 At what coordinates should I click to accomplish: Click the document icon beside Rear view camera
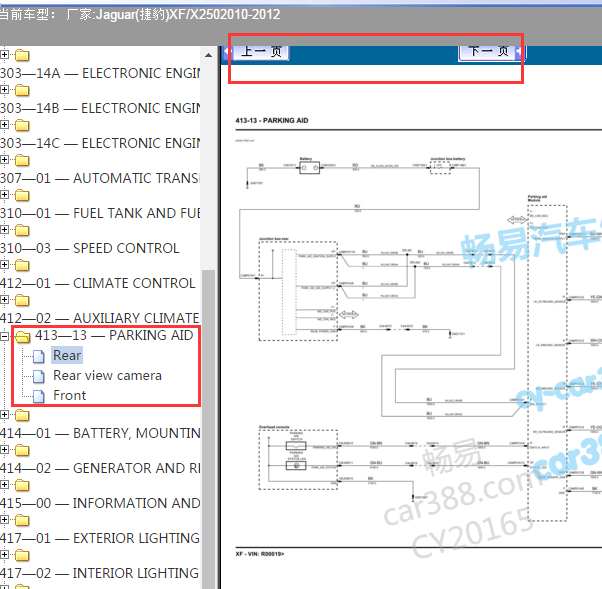pos(39,376)
